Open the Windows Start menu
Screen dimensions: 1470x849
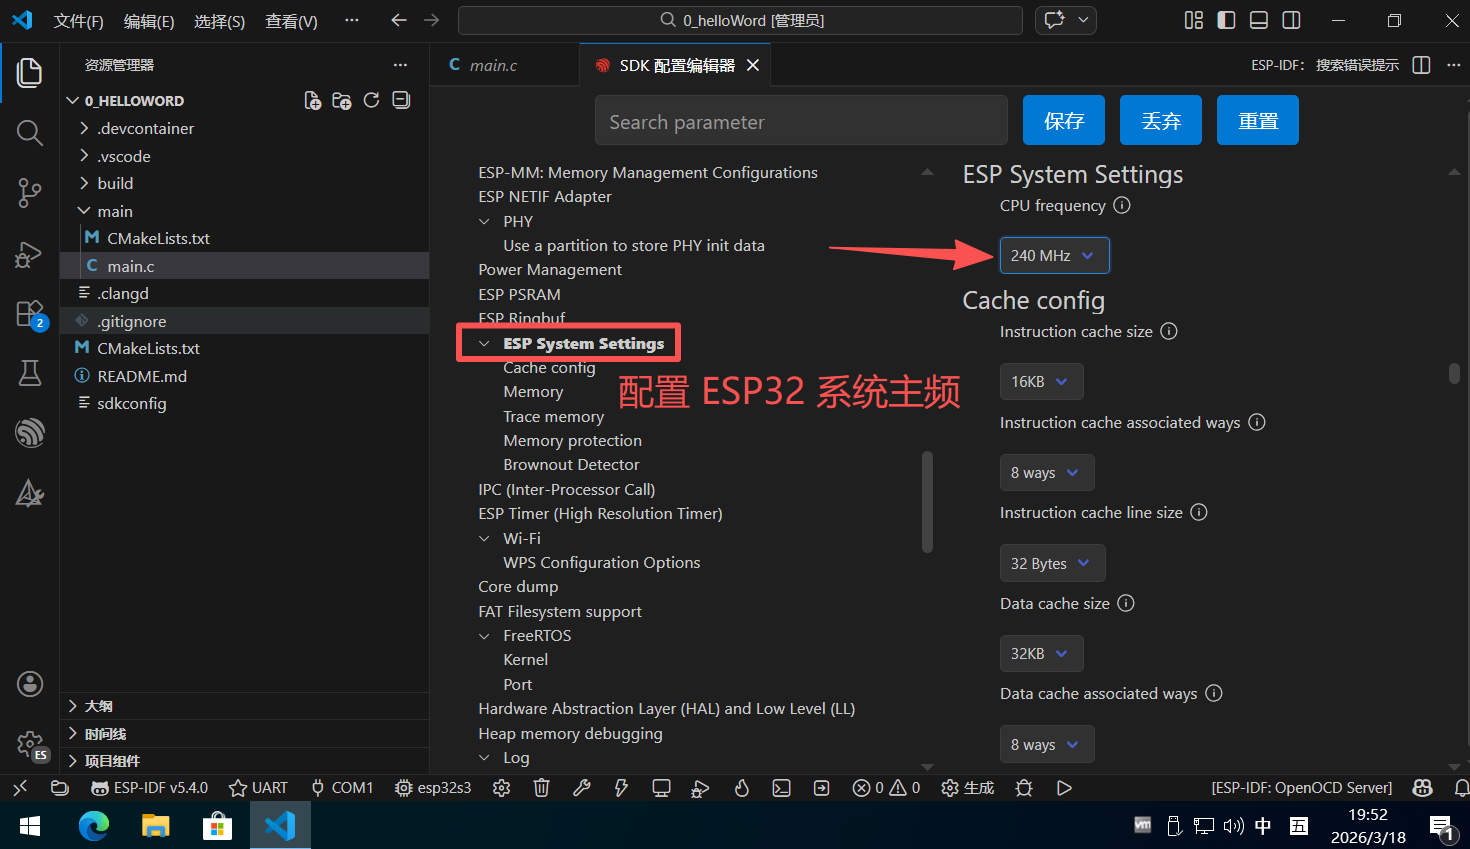(30, 825)
